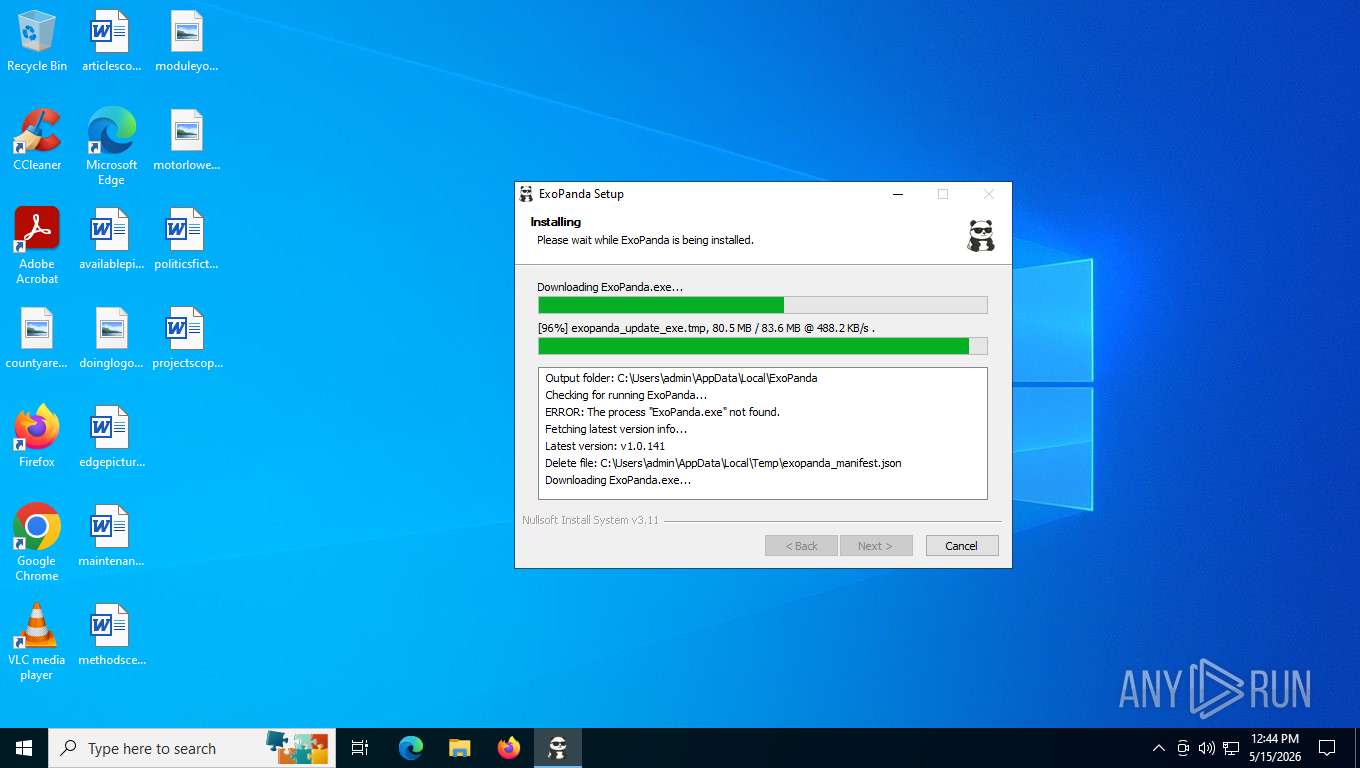Cancel the ExoPanda installation
The image size is (1360, 768).
[961, 546]
